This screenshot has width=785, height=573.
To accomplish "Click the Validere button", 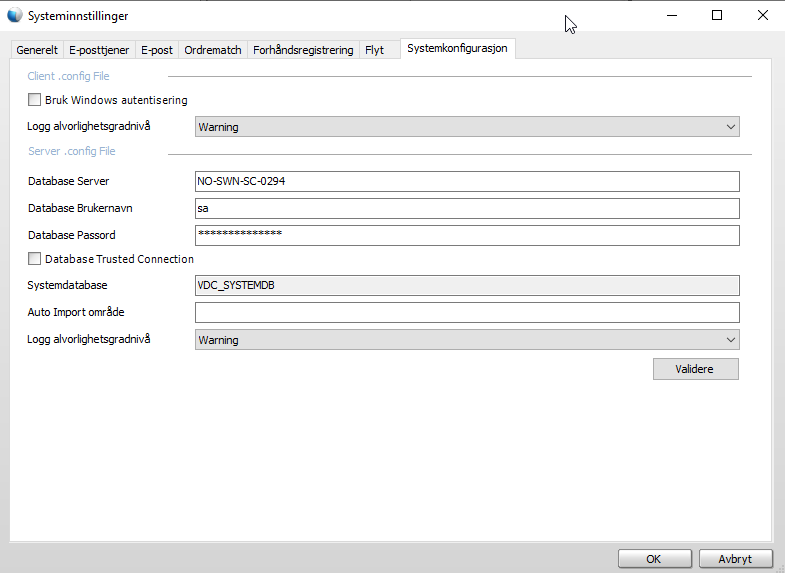I will 695,369.
